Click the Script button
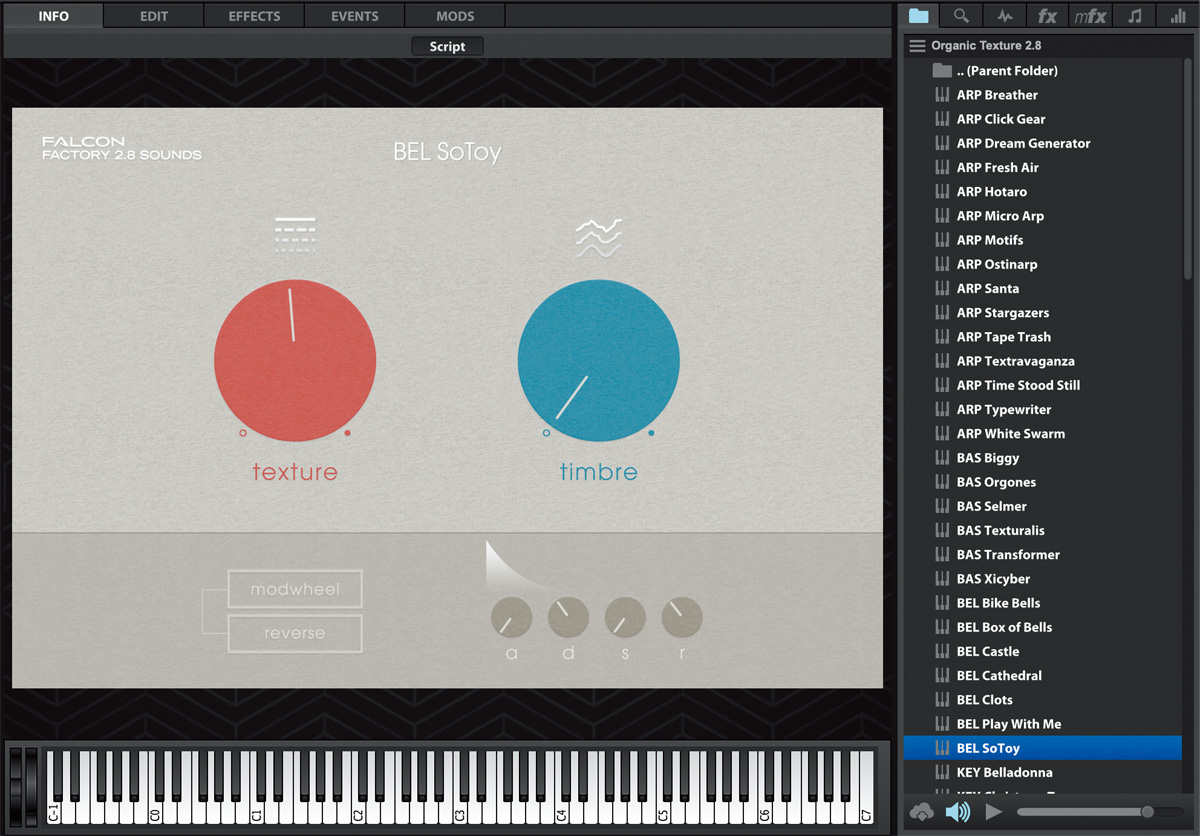Image resolution: width=1200 pixels, height=836 pixels. coord(447,46)
